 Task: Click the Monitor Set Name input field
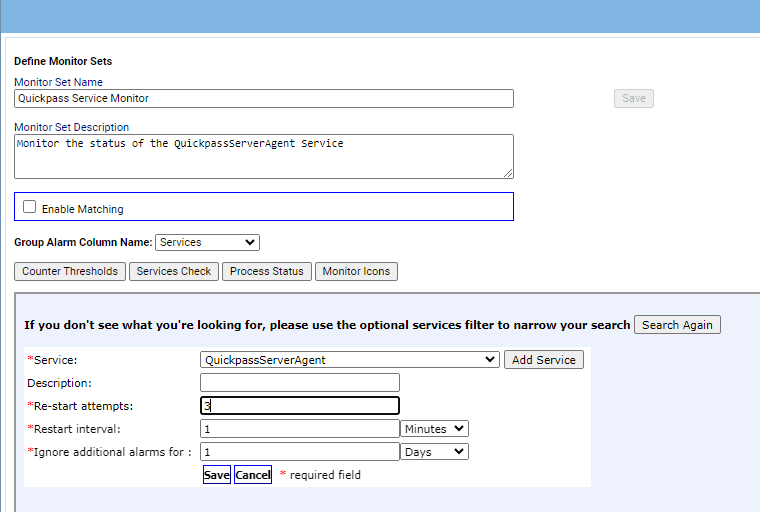[264, 98]
